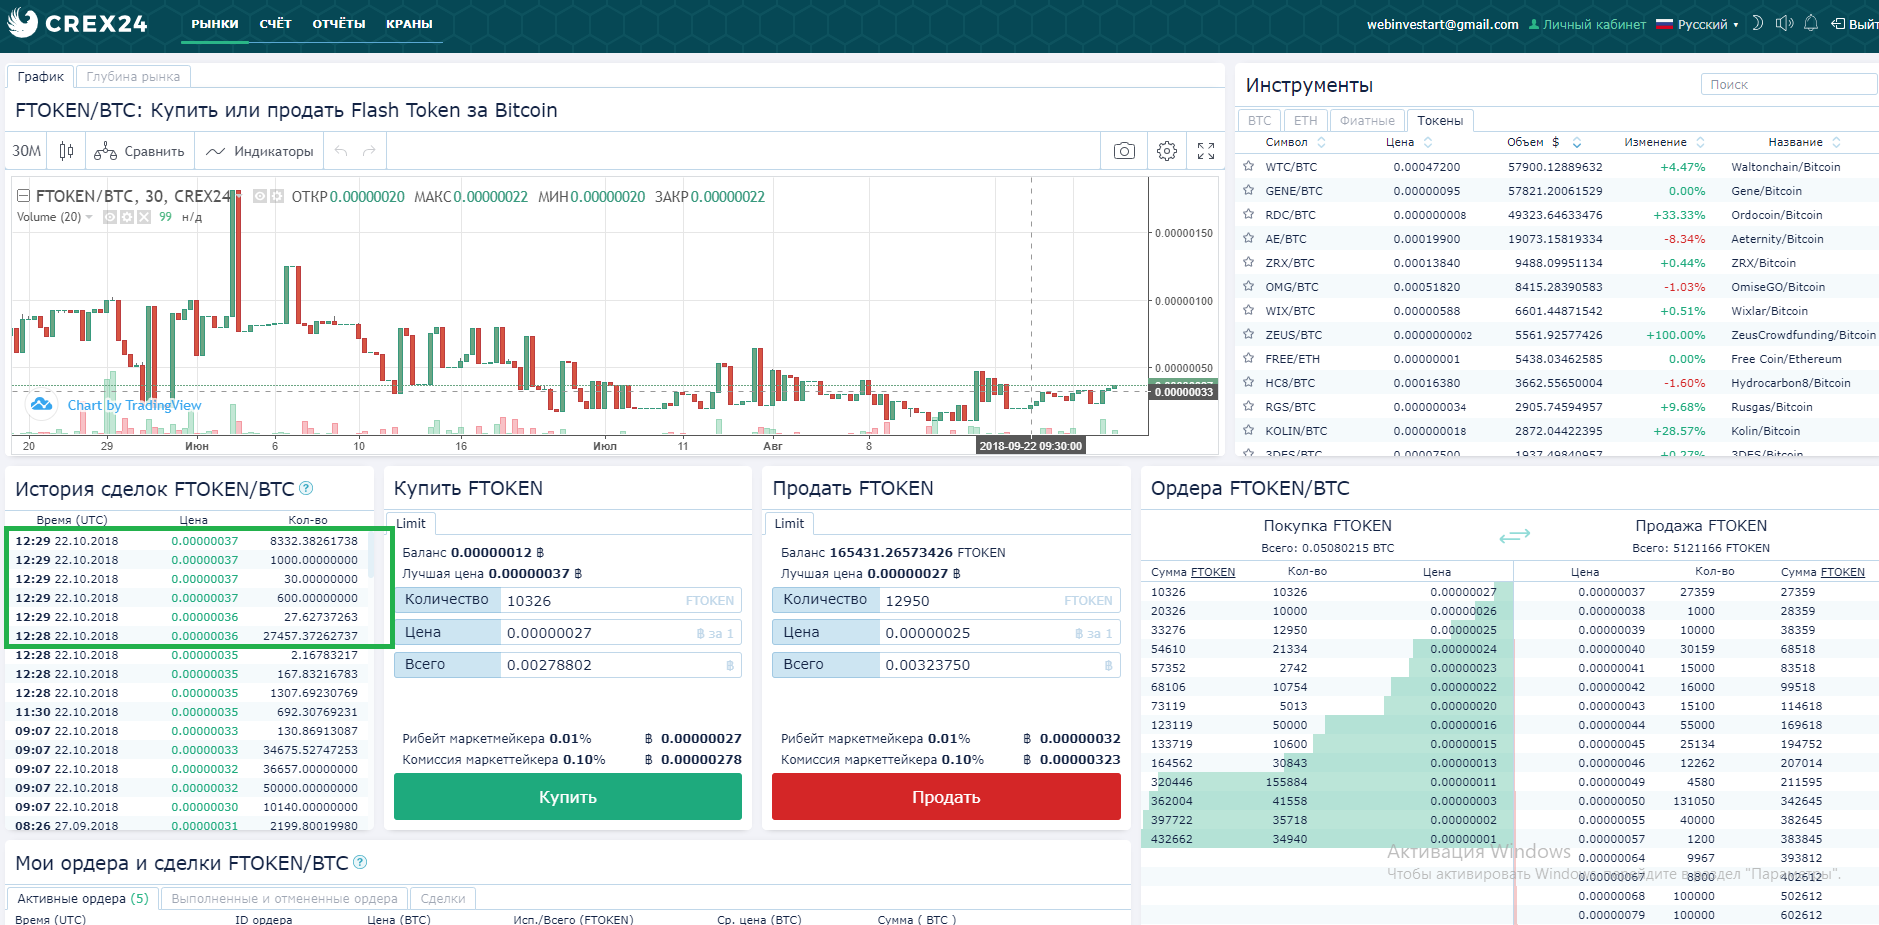Sort instruments by Объем

click(1544, 142)
